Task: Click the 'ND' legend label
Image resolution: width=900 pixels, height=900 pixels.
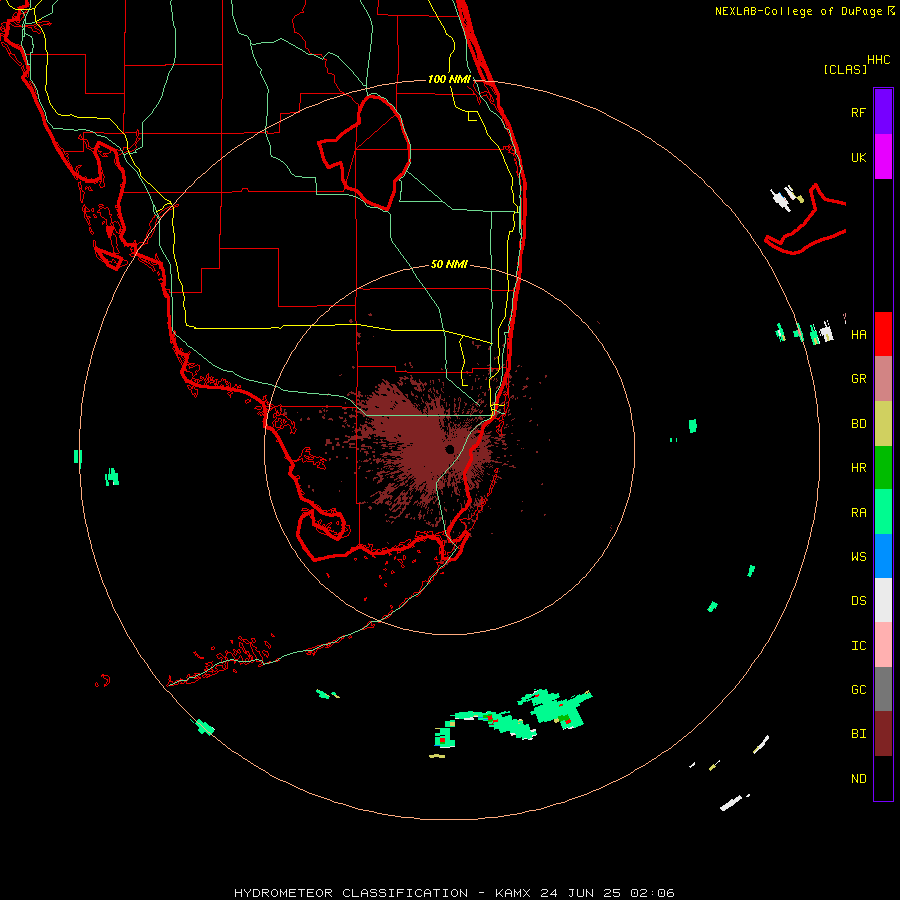Action: point(858,779)
